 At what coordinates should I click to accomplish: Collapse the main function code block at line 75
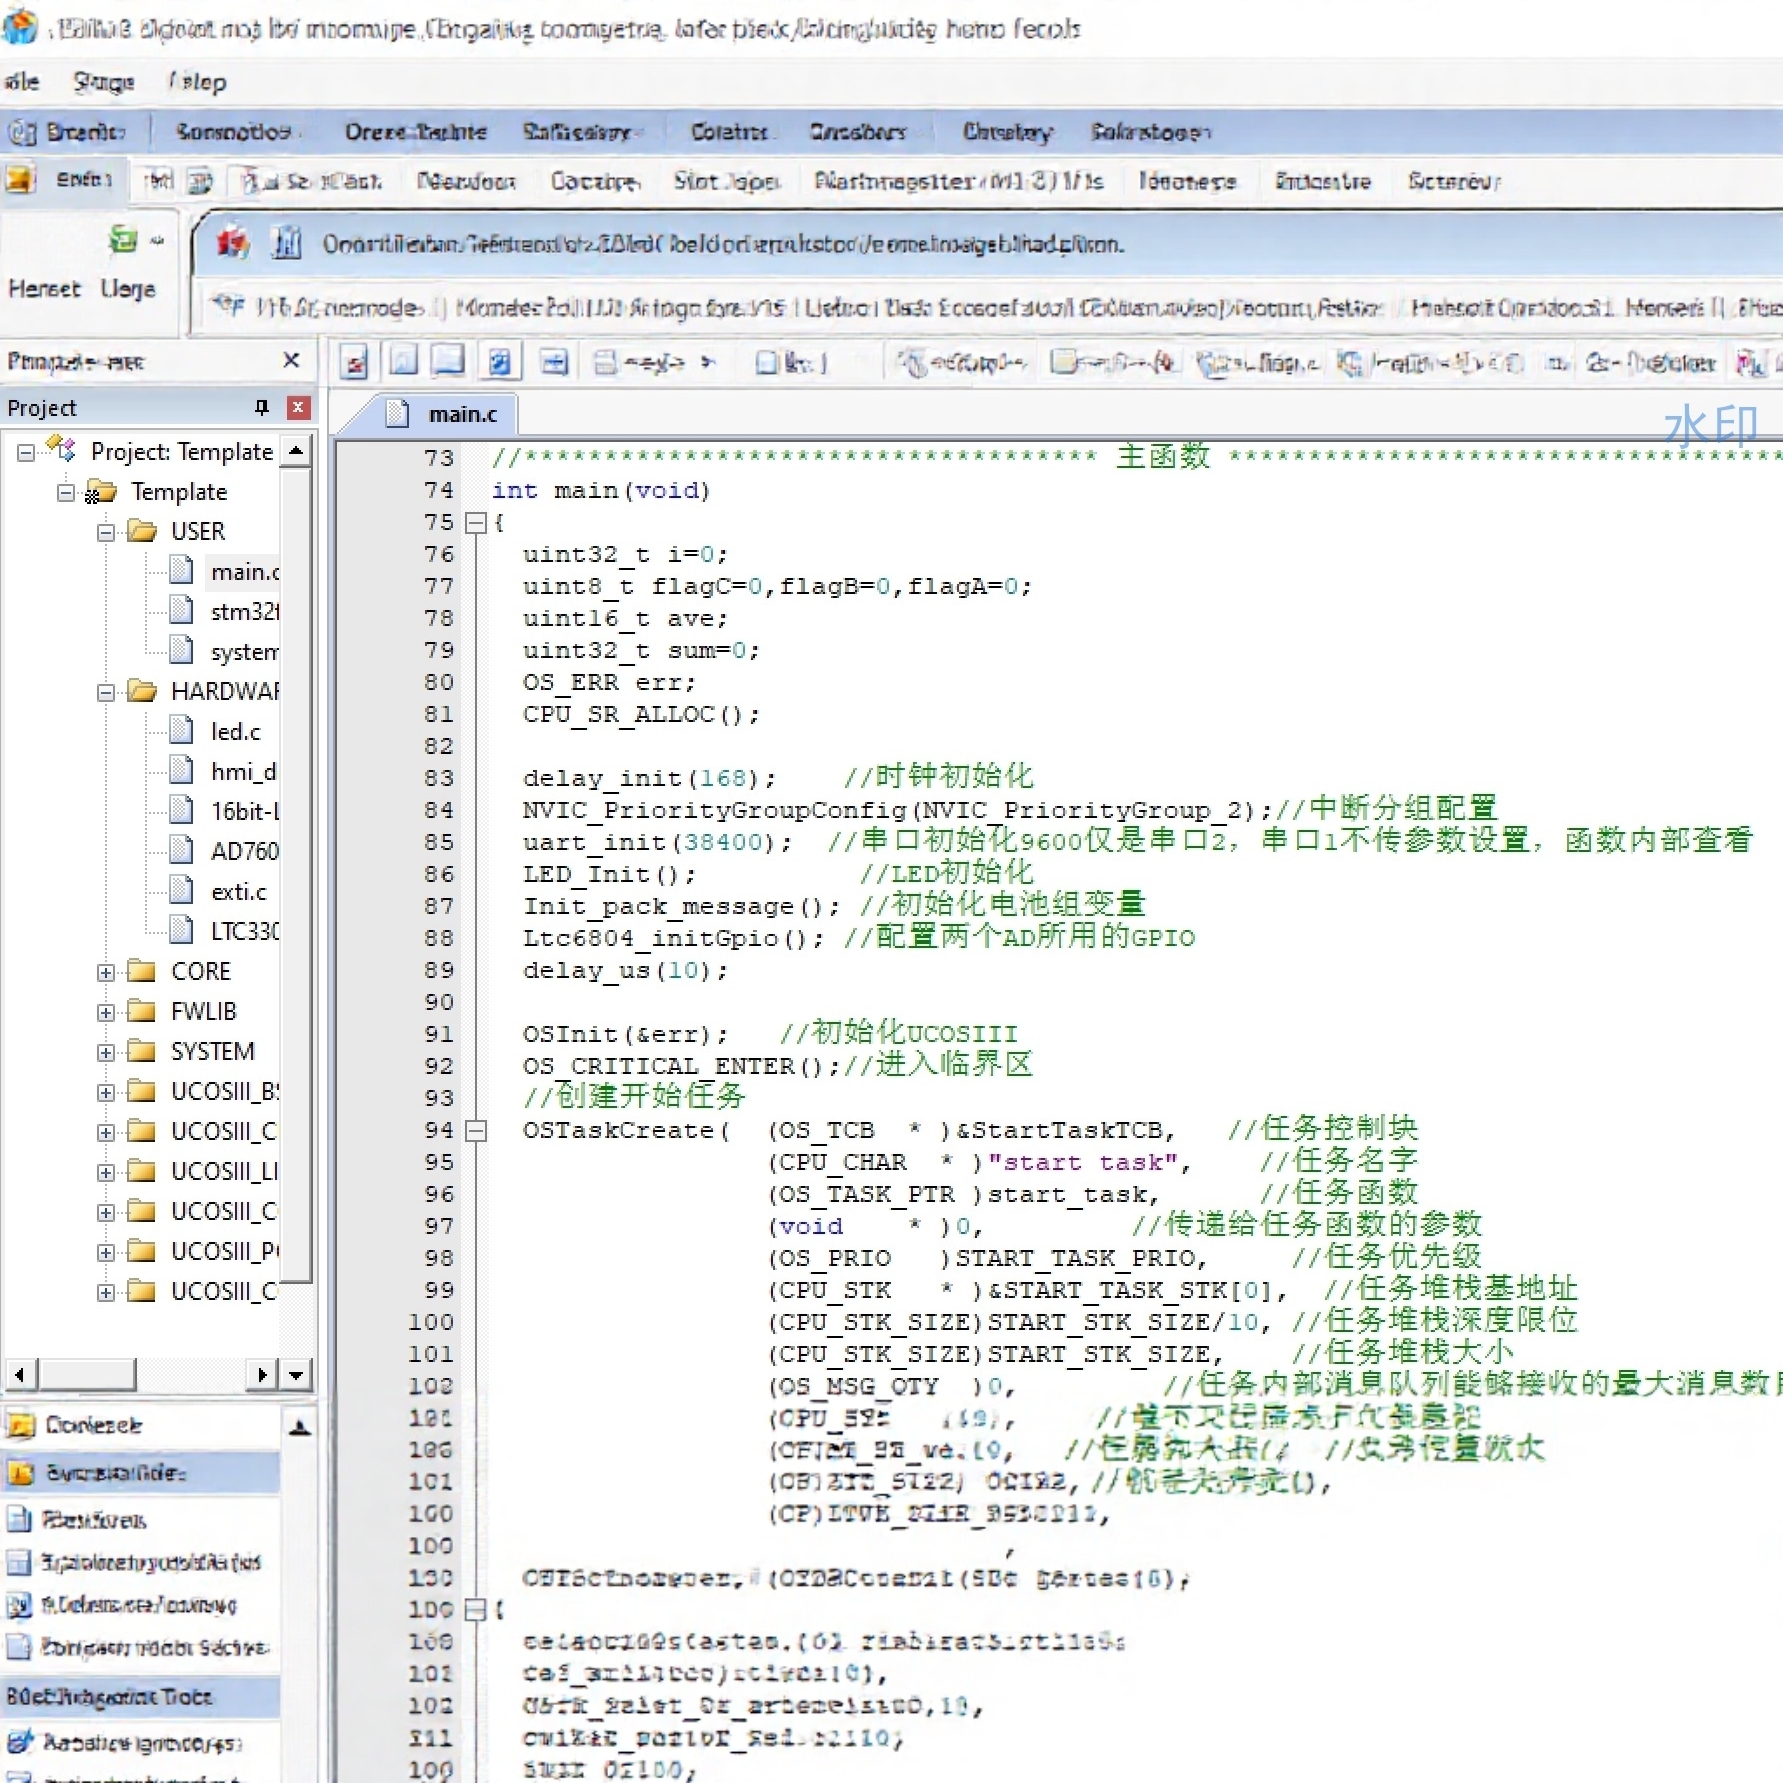click(477, 523)
